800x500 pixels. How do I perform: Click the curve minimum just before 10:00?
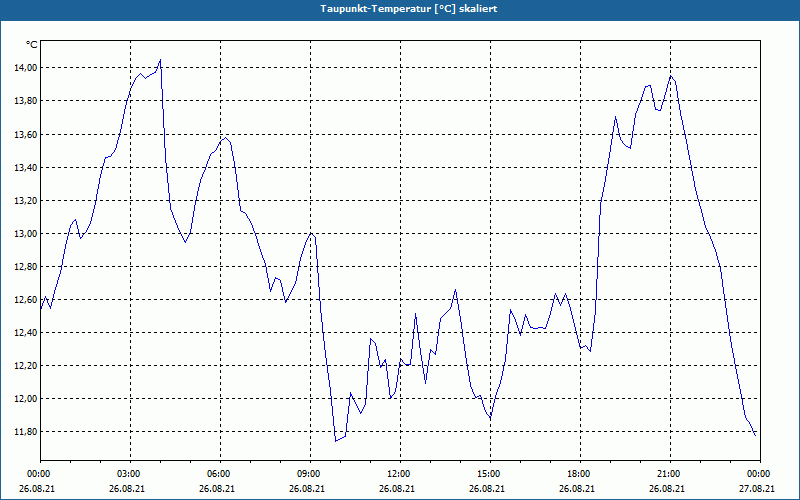[x=336, y=441]
